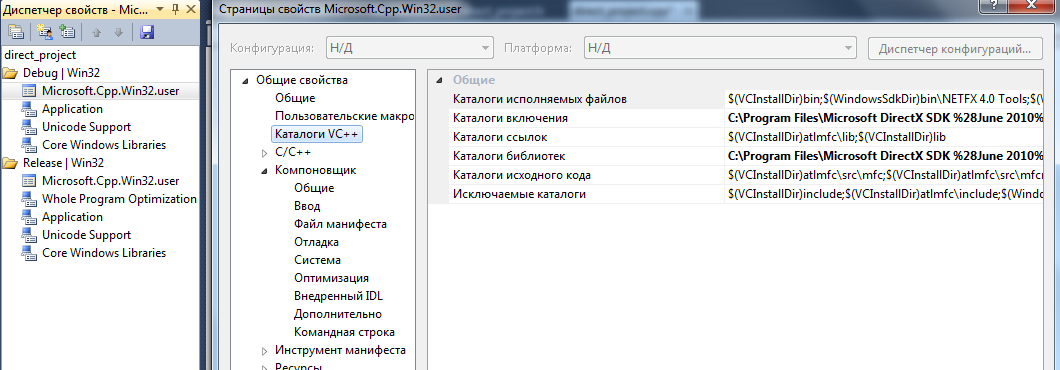Screen dimensions: 1060x370
Task: Select Microsoft.Cpp.Win32.user under Debug
Action: pyautogui.click(x=110, y=91)
